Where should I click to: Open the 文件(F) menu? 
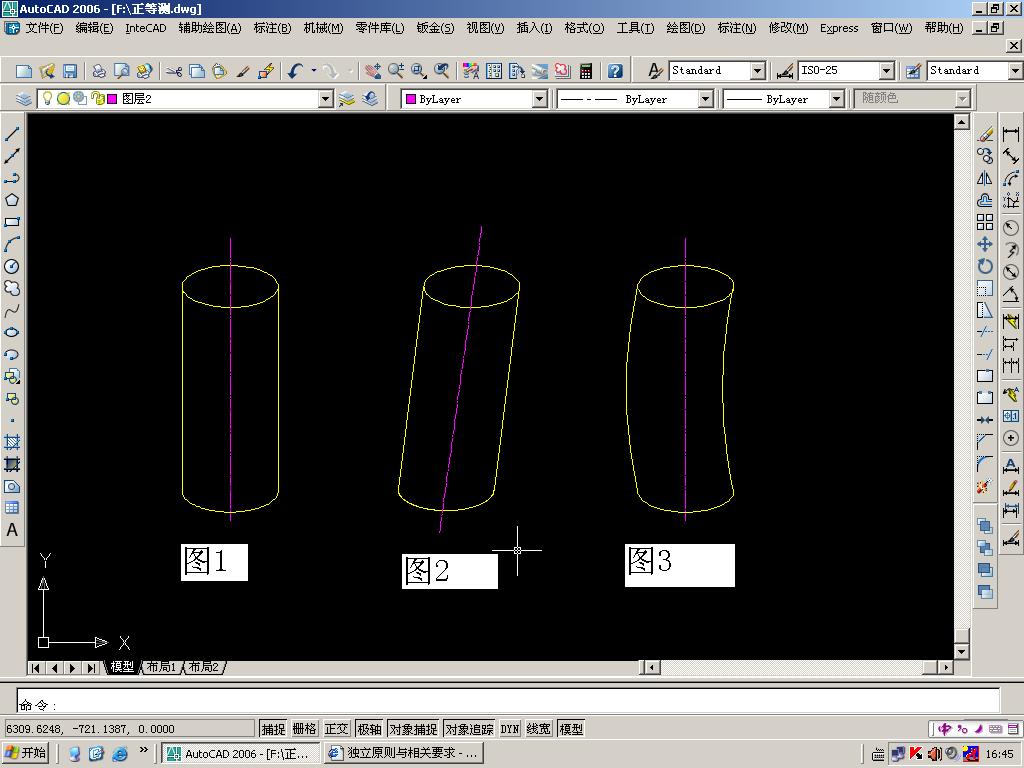coord(44,28)
